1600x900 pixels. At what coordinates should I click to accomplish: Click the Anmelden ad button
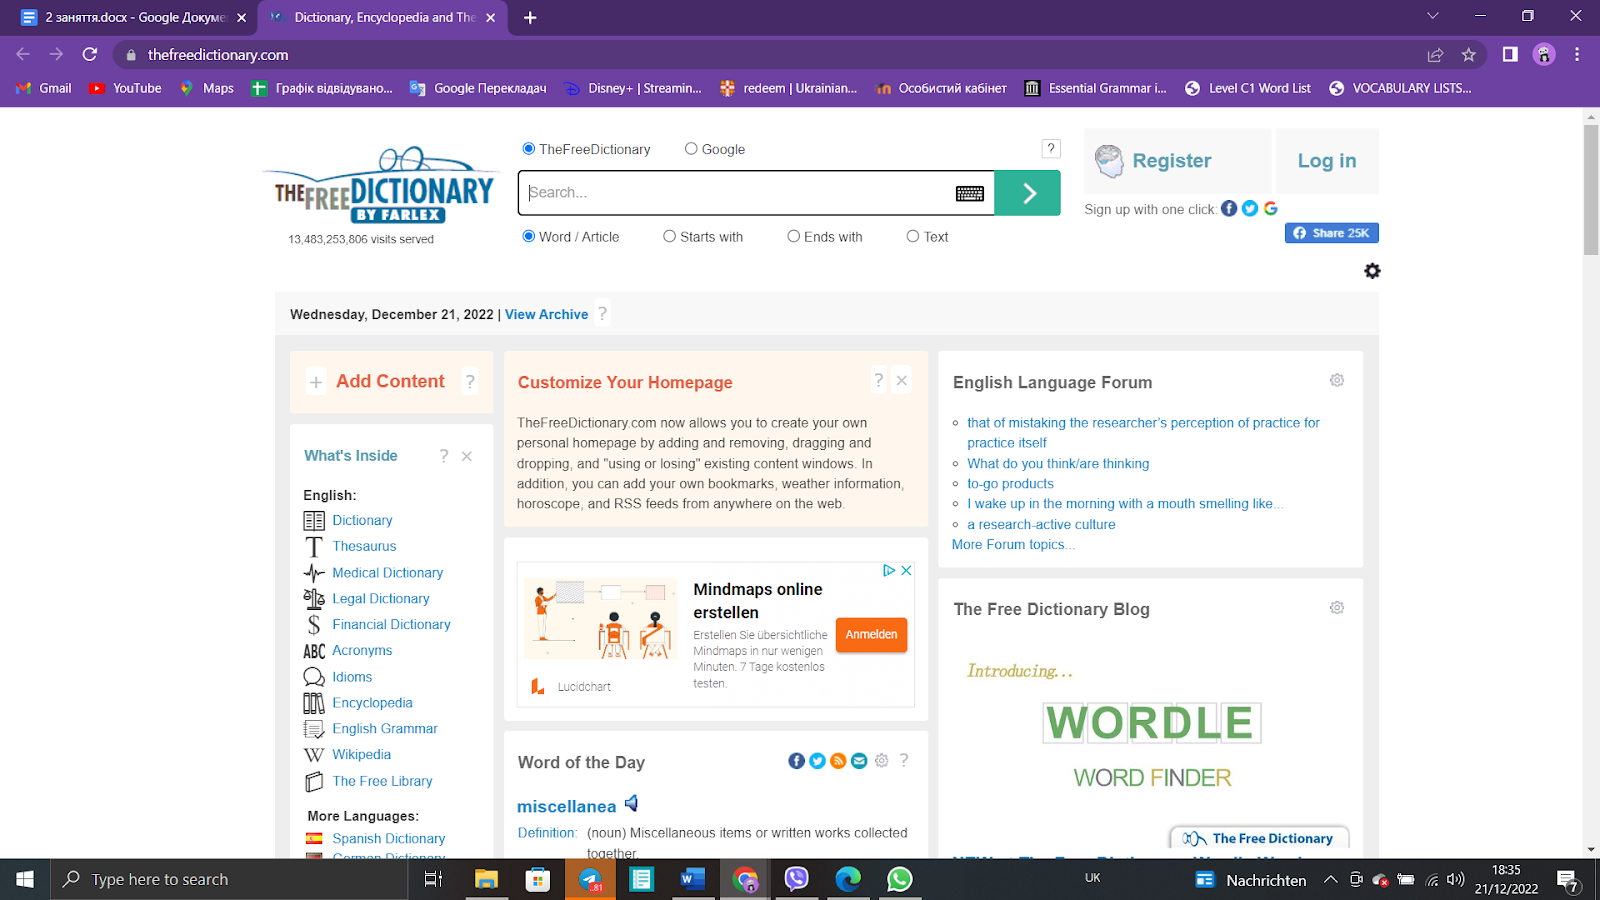871,635
